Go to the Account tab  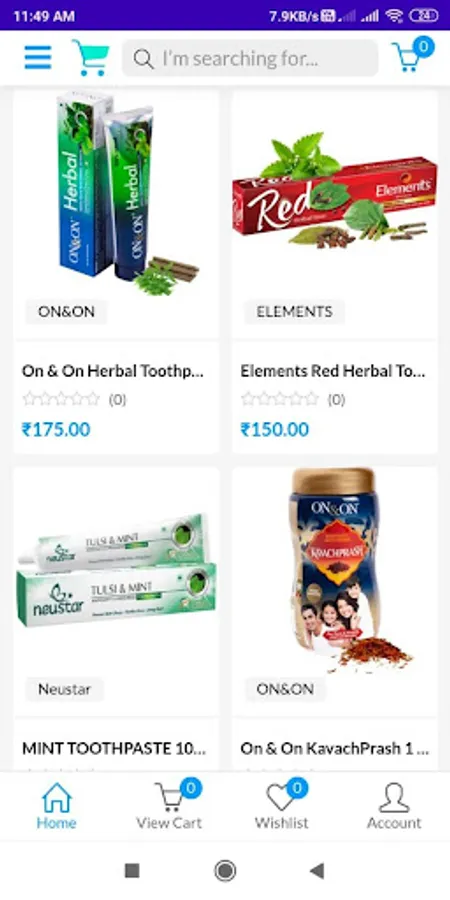394,806
